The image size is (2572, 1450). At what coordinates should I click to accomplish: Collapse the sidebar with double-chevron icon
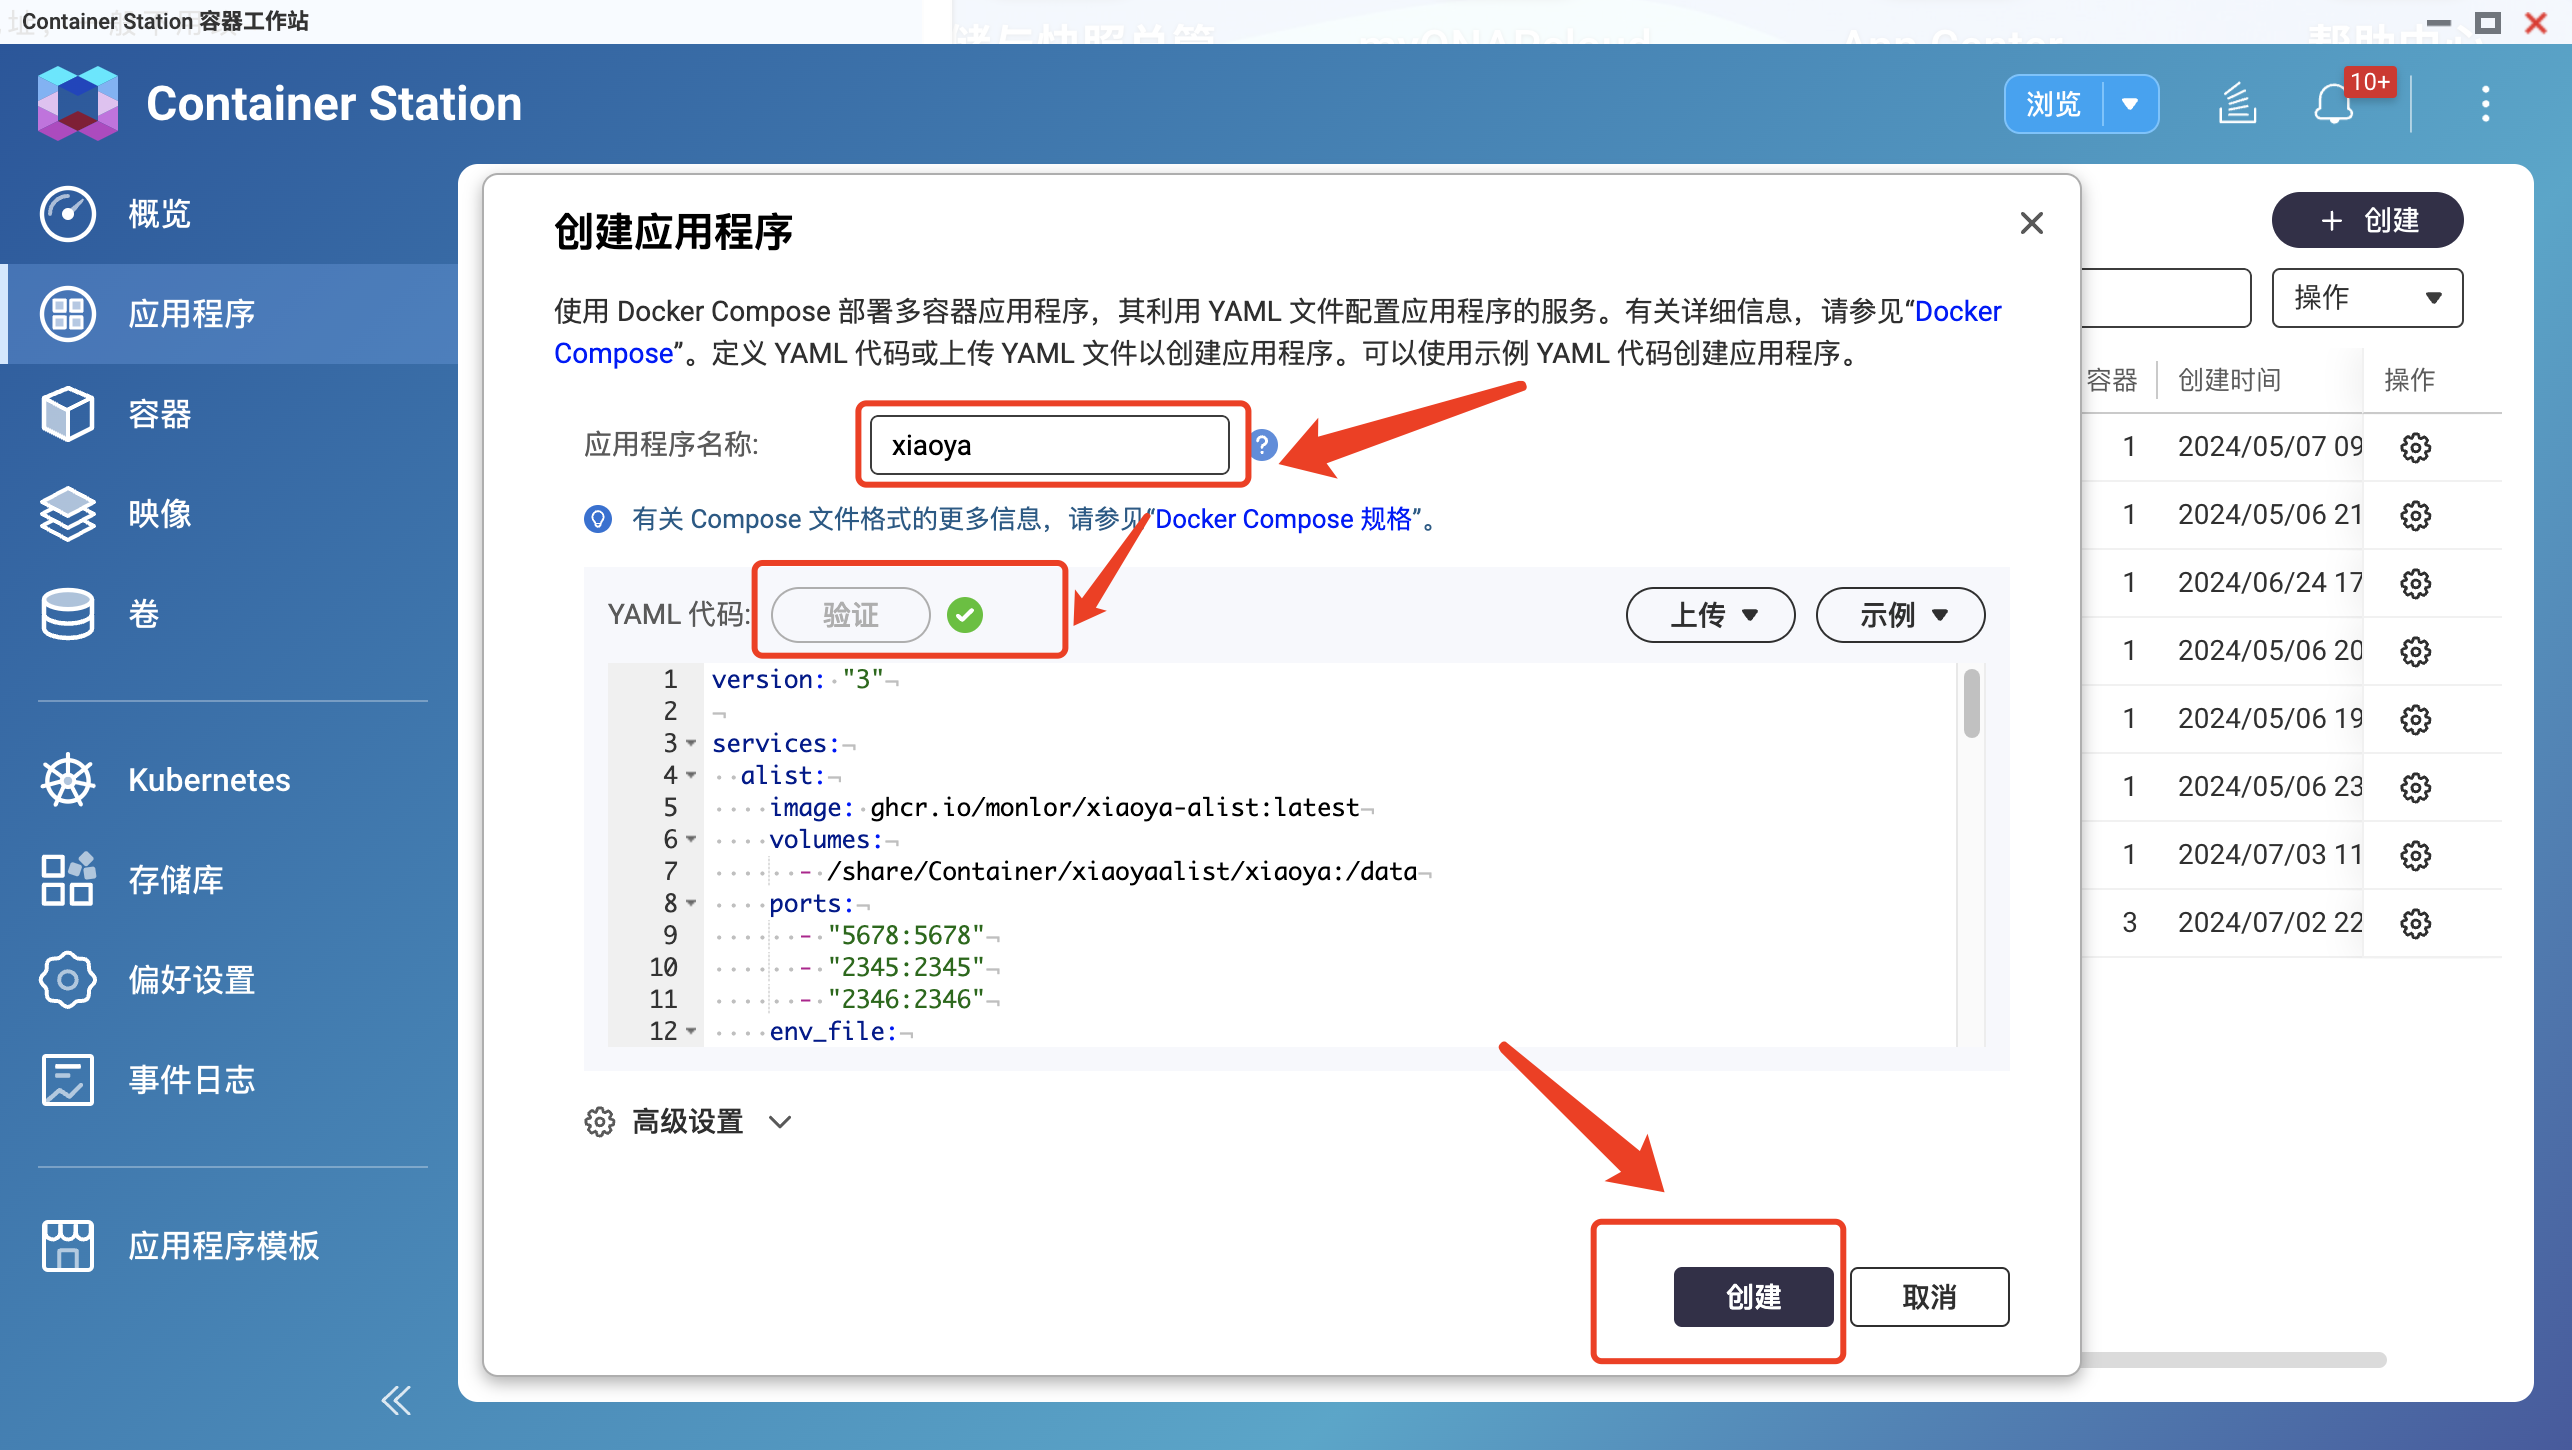(396, 1400)
